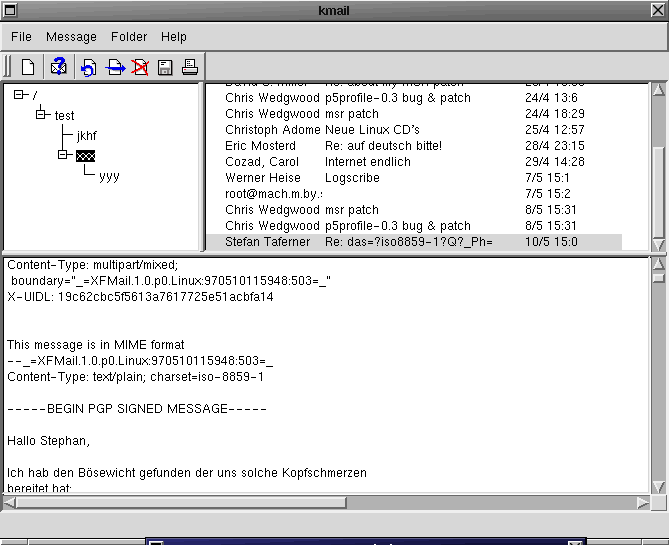Click horizontal scroll right arrow

tap(643, 503)
